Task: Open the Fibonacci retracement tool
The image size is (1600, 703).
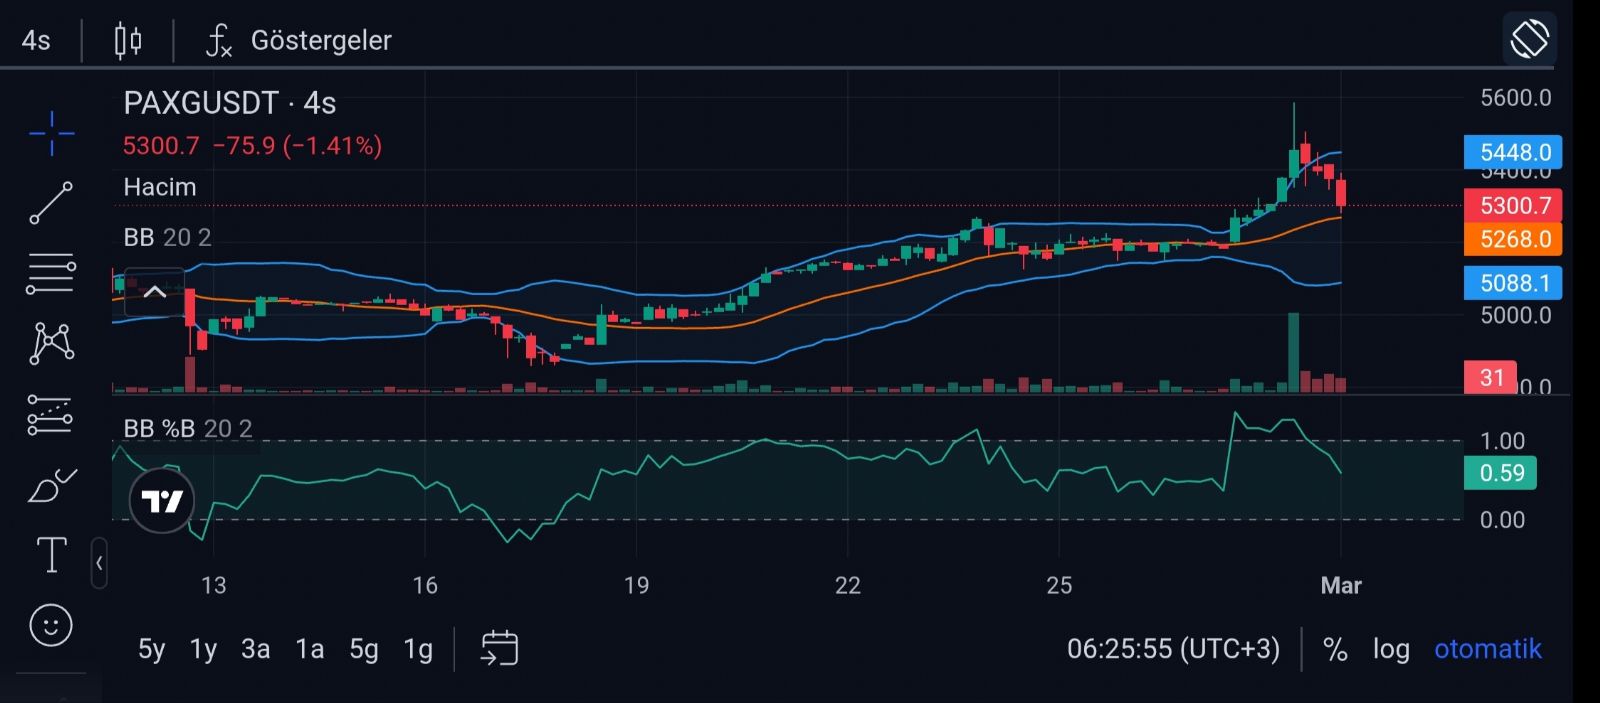Action: click(x=51, y=273)
